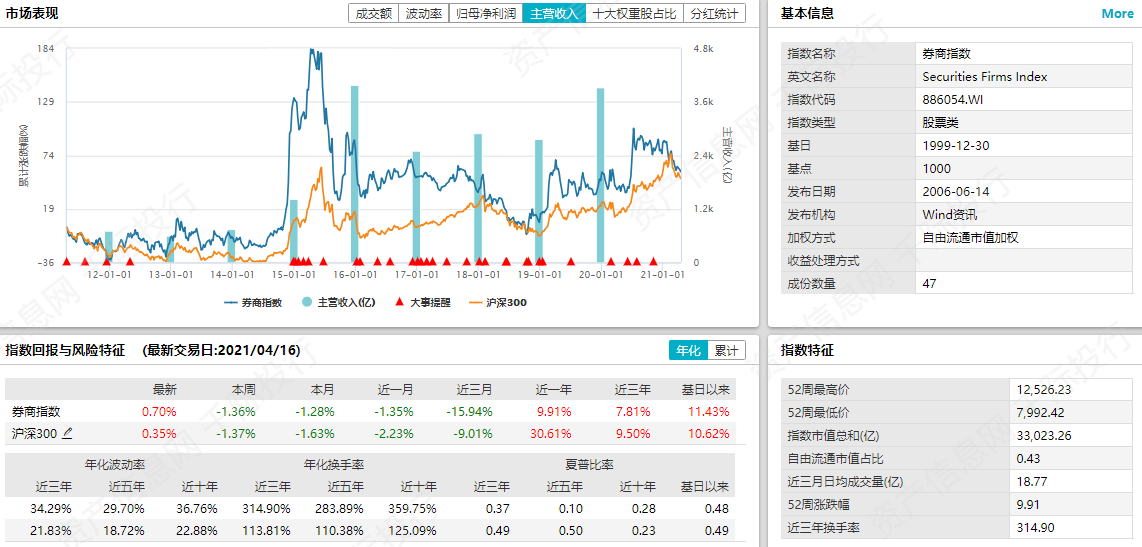Click the tall revenue bar near 20-01-01
The image size is (1142, 547).
(600, 175)
